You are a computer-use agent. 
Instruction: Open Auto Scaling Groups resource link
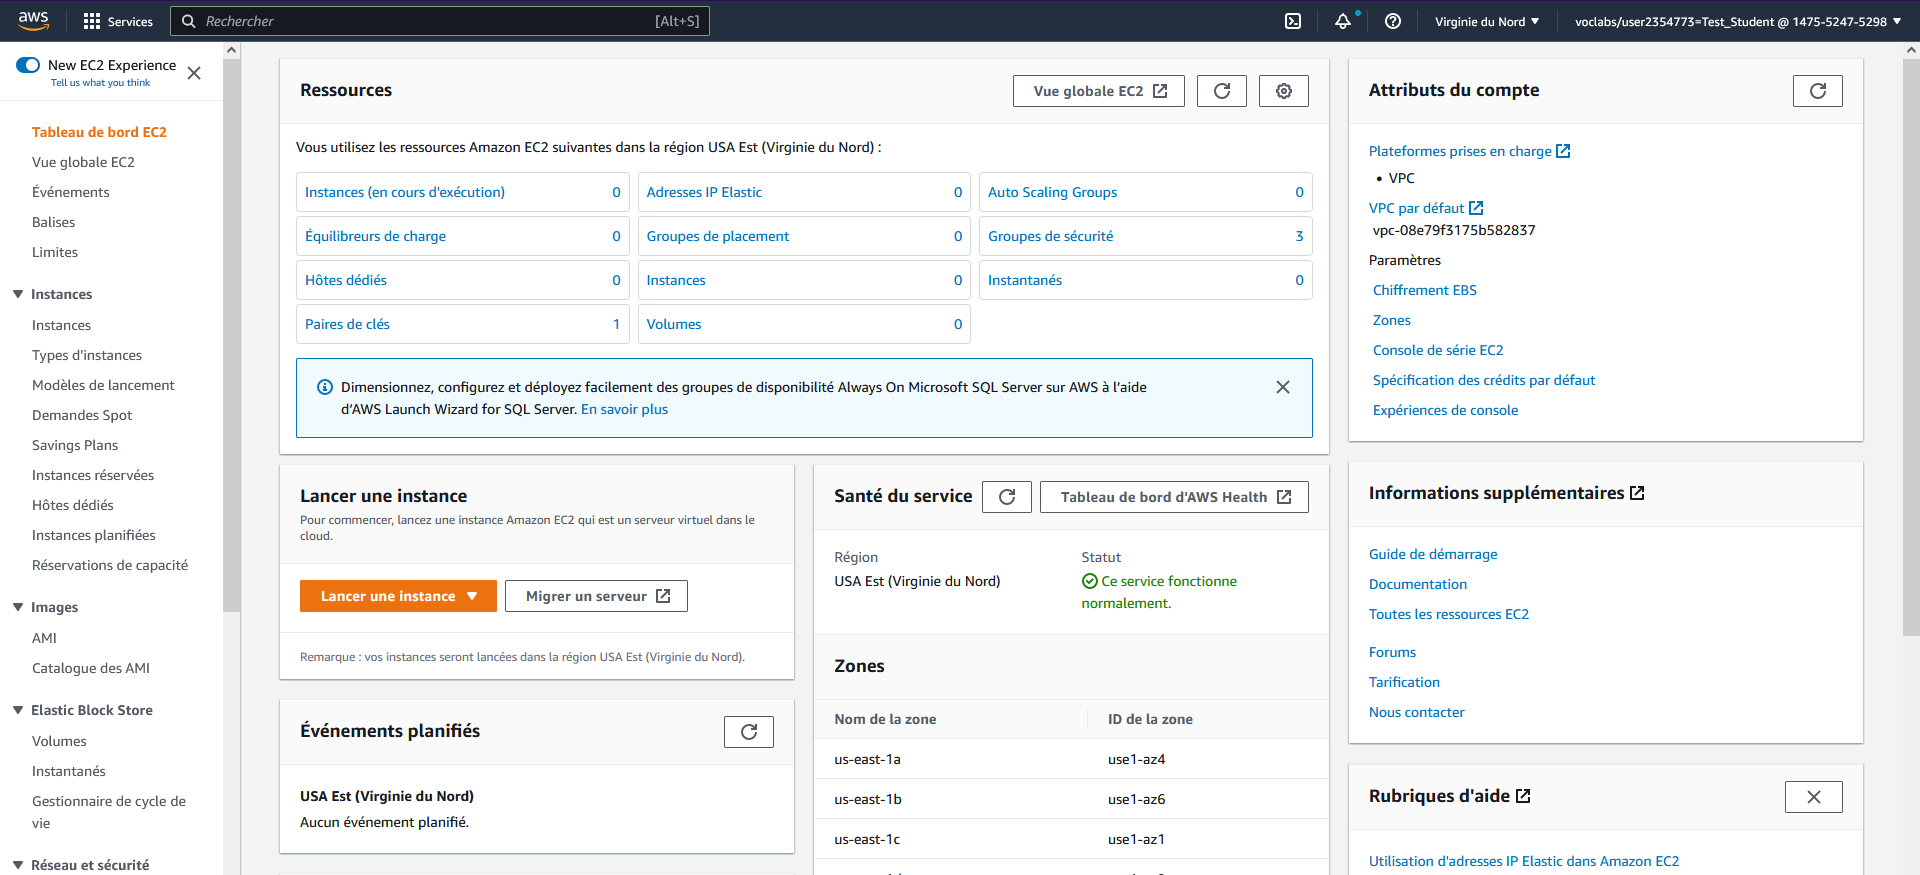1052,192
